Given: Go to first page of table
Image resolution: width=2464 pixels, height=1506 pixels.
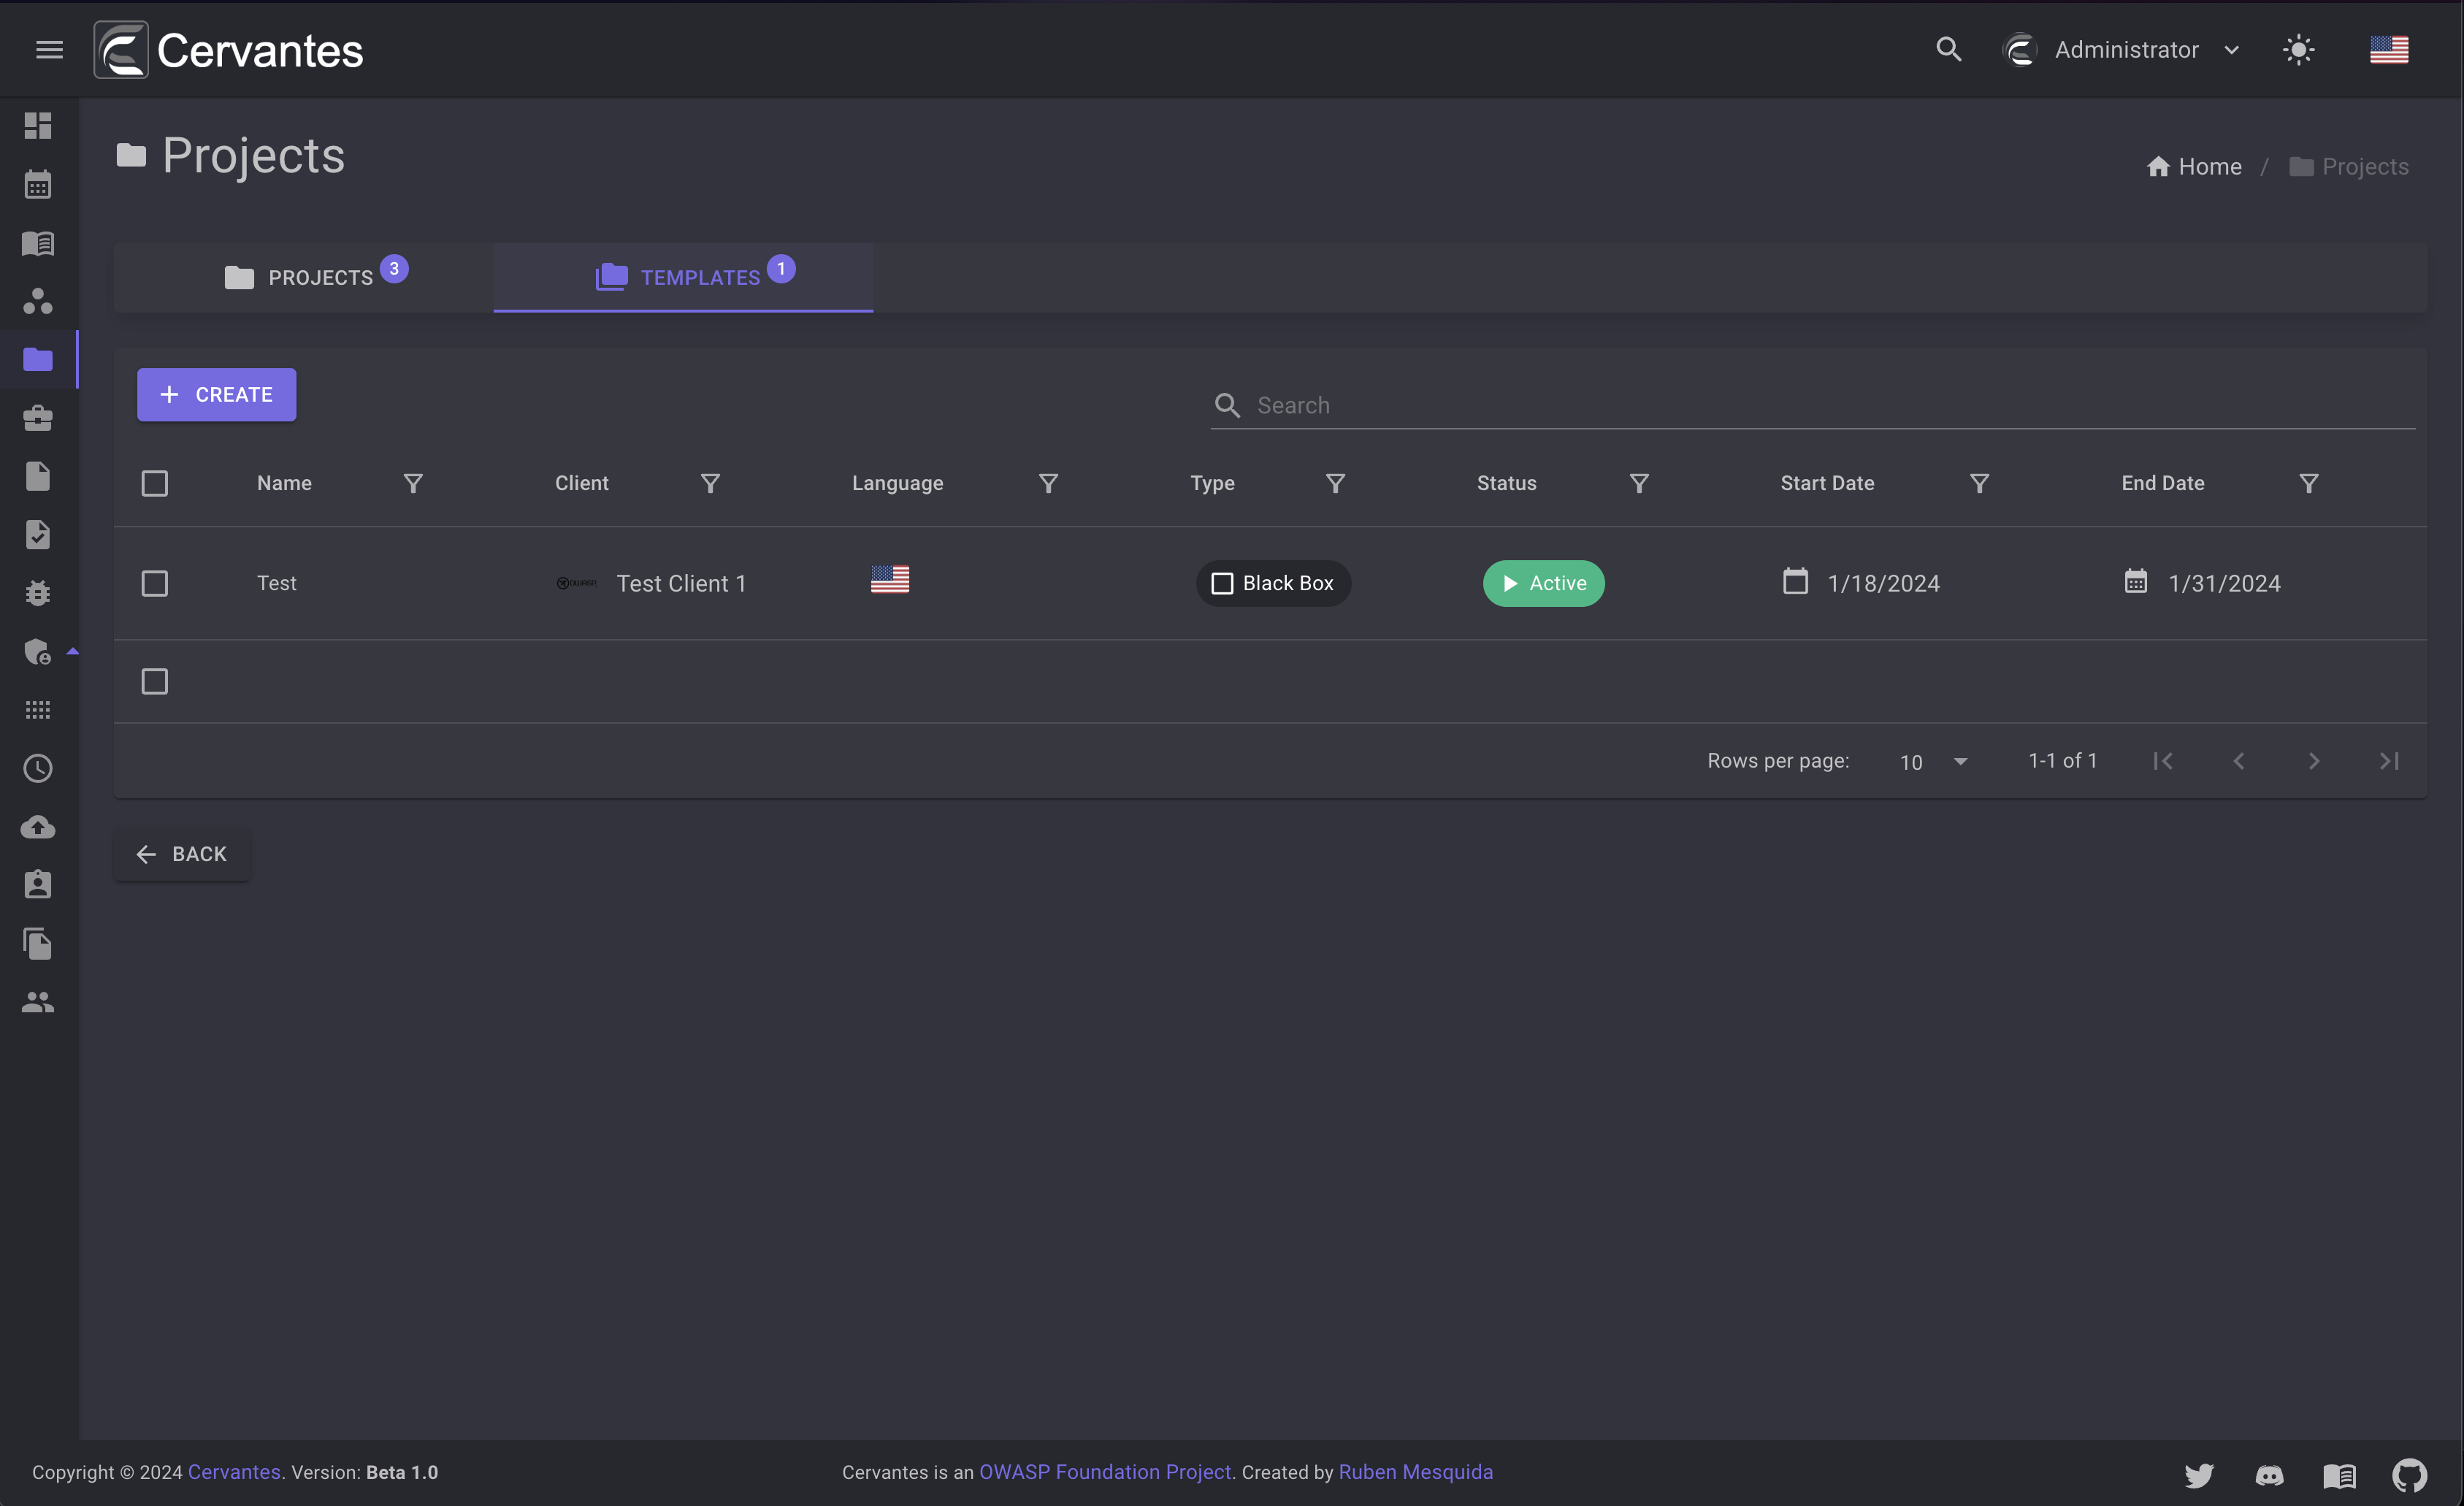Looking at the screenshot, I should [x=2163, y=761].
